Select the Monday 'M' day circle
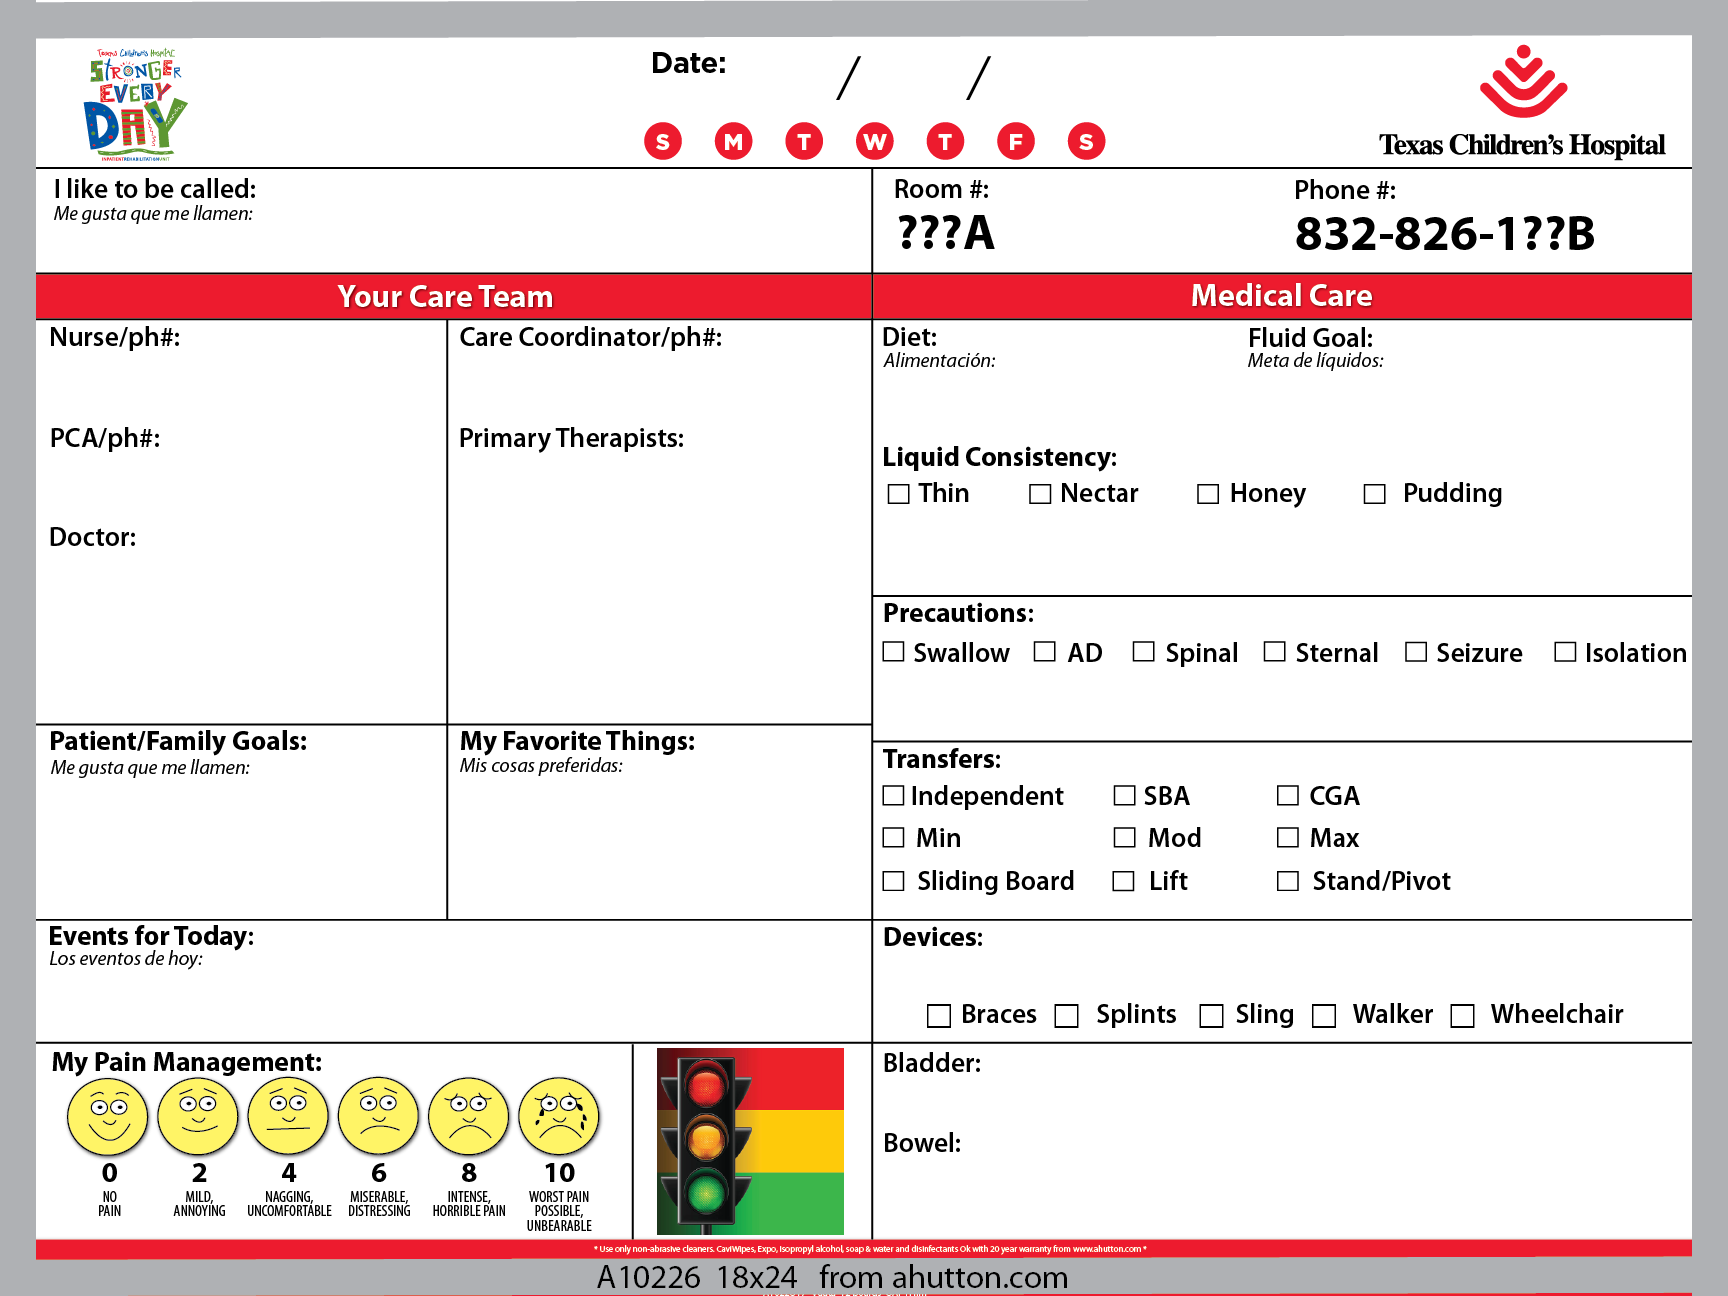The height and width of the screenshot is (1296, 1728). 733,141
